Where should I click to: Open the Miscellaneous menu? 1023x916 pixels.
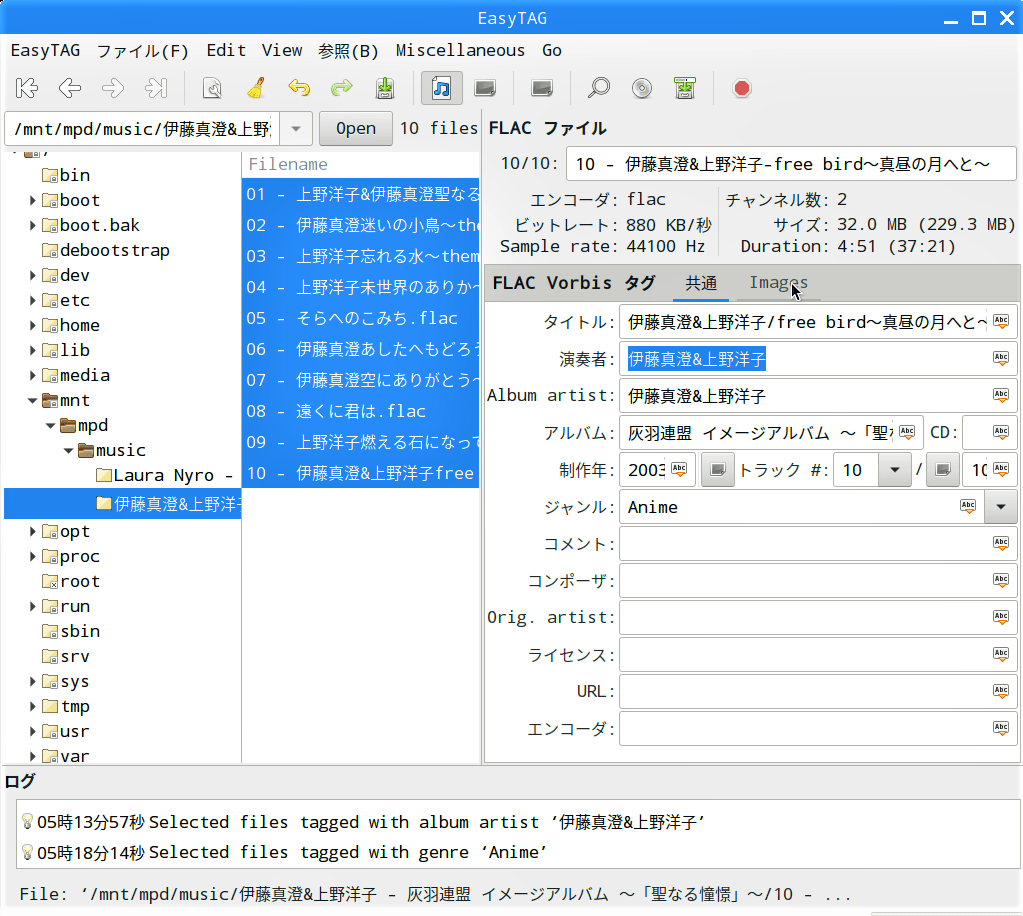click(460, 50)
